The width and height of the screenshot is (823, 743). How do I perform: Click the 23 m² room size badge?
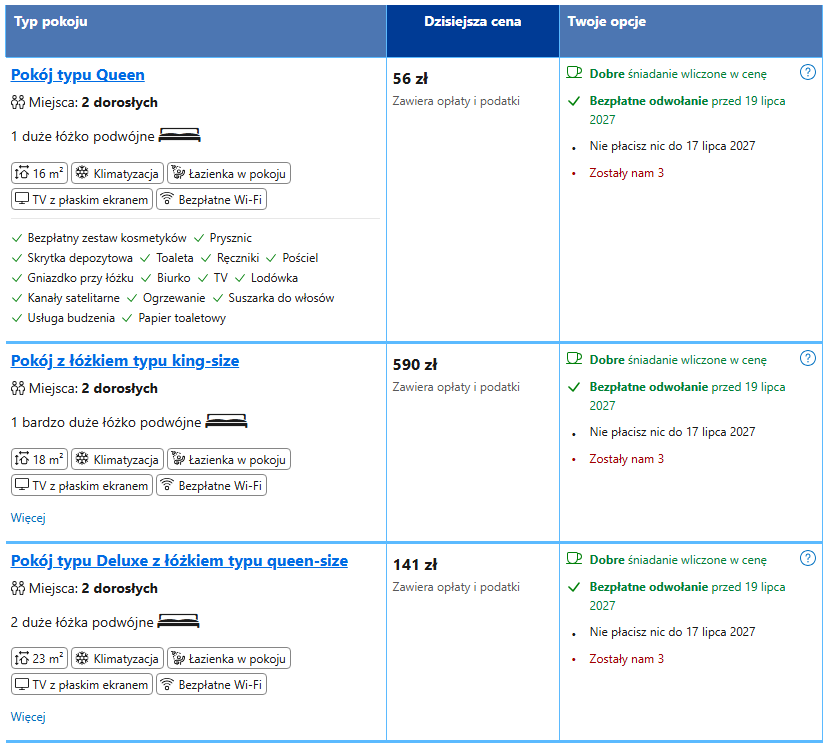click(x=39, y=658)
